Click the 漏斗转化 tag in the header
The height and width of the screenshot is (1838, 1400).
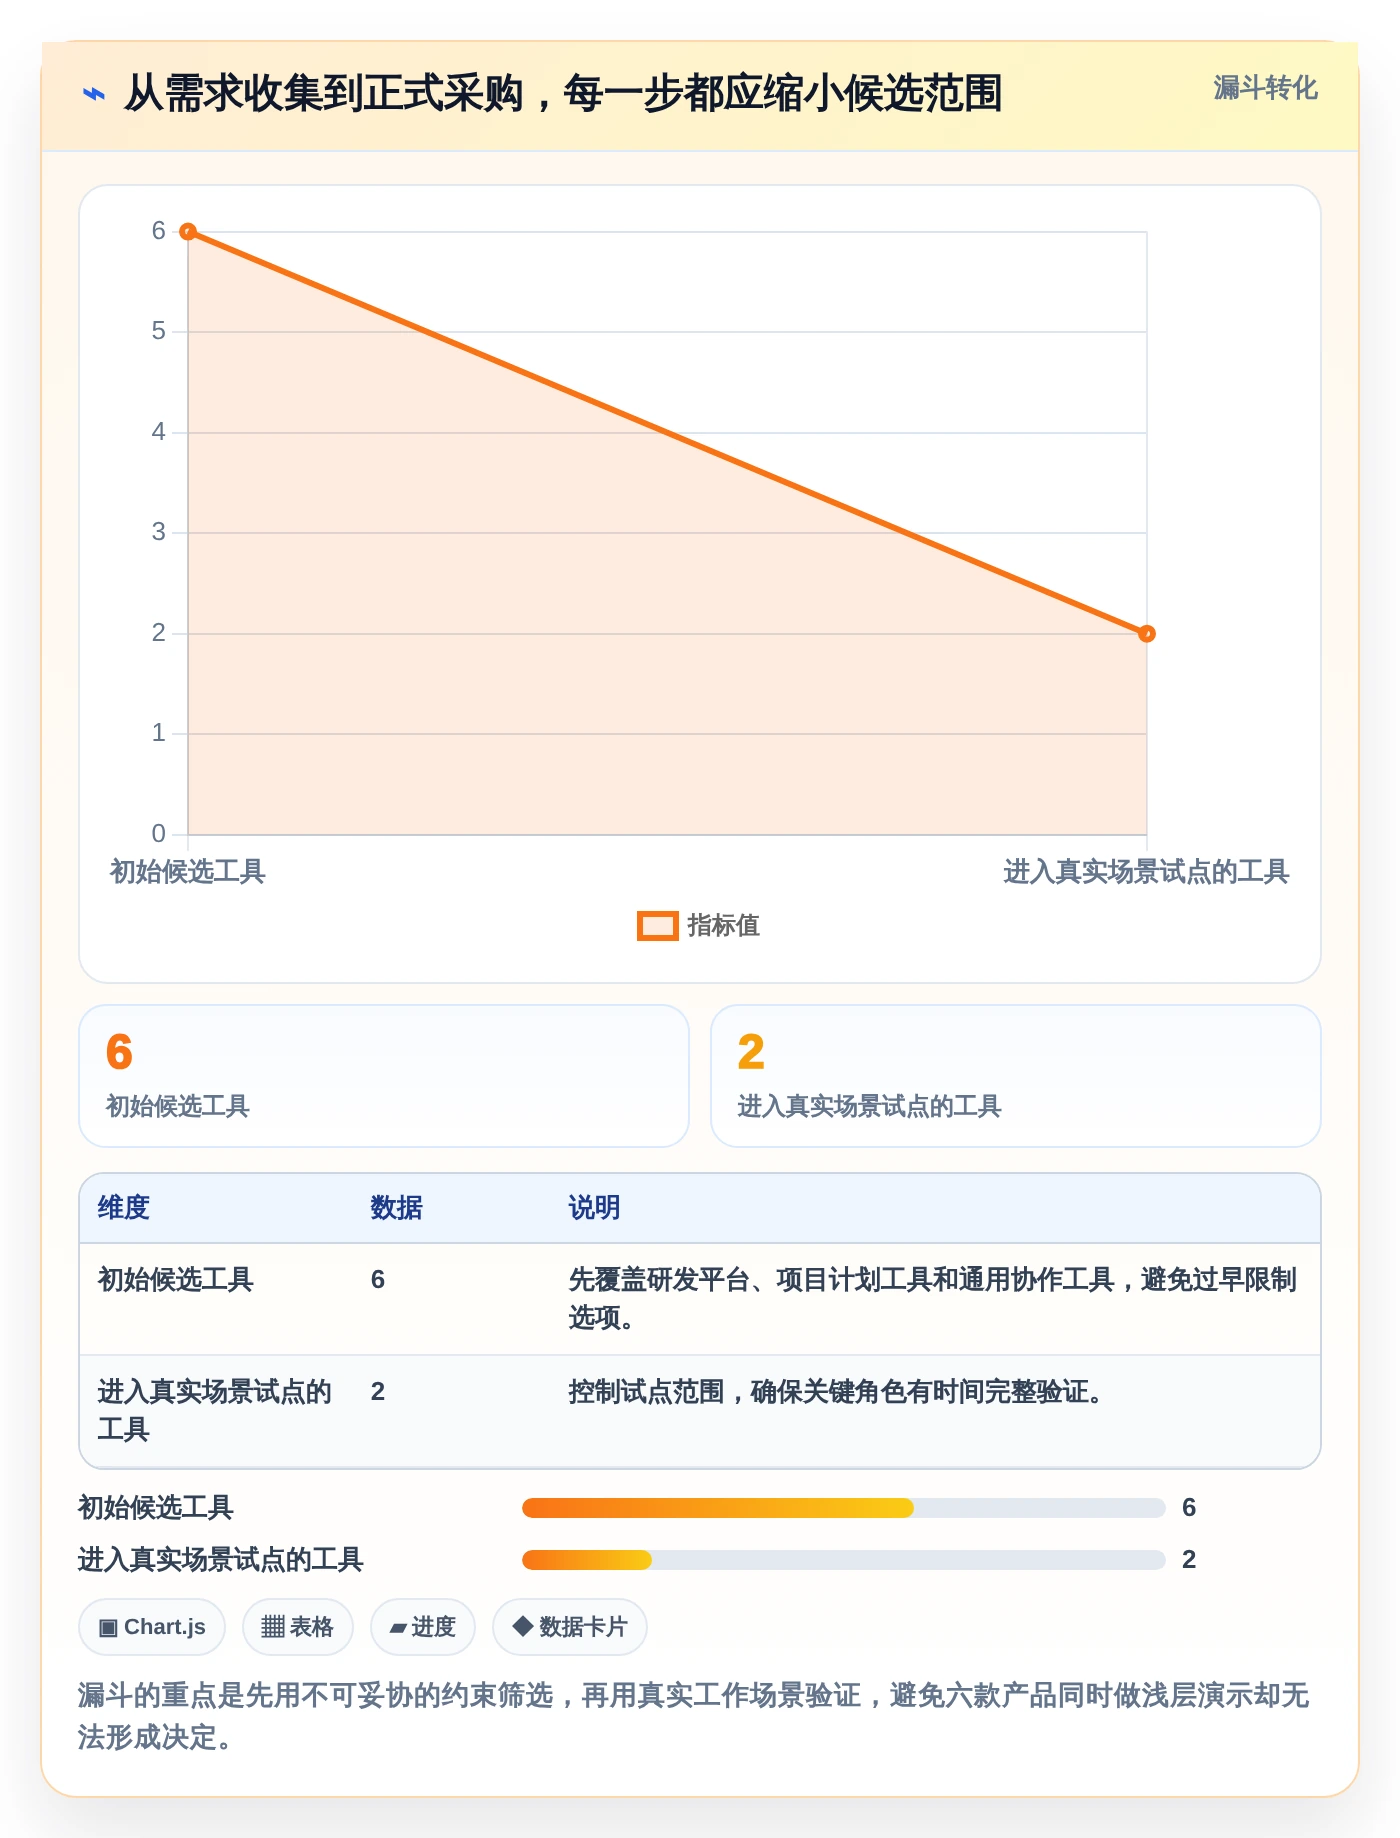click(1265, 88)
